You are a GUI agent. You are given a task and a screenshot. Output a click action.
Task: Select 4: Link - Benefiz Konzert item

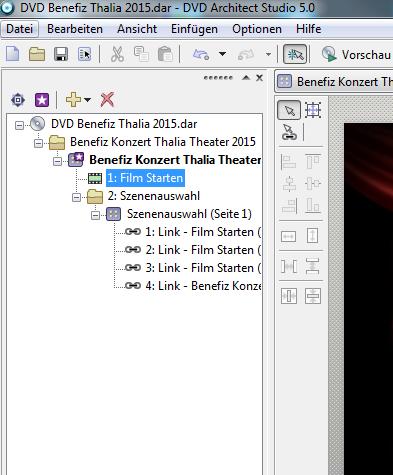pyautogui.click(x=203, y=286)
